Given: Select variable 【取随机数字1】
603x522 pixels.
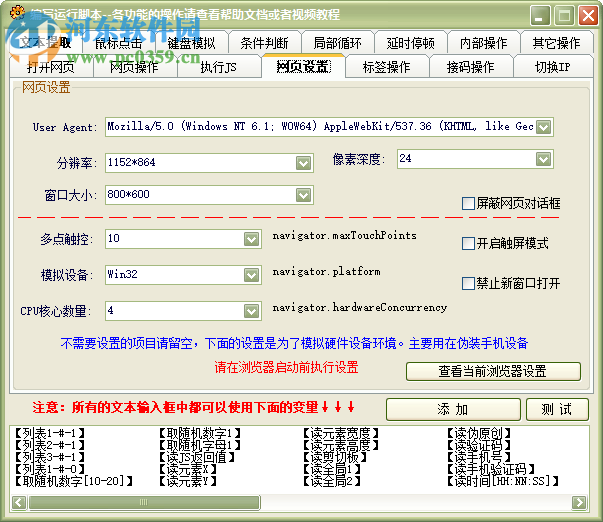Looking at the screenshot, I should click(200, 434).
